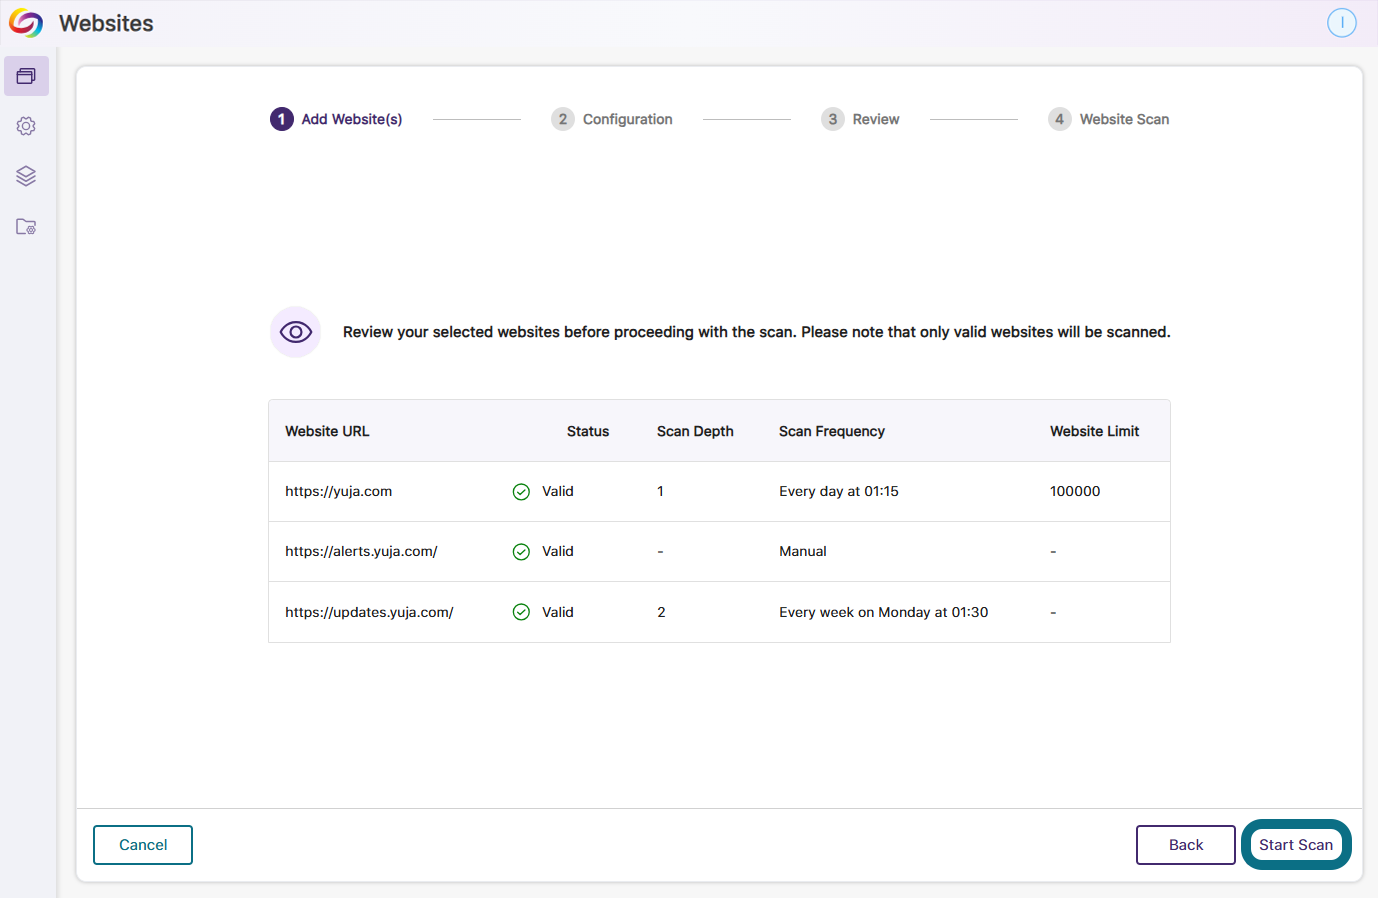The width and height of the screenshot is (1378, 898).
Task: Click the review instructions message text
Action: [x=756, y=332]
